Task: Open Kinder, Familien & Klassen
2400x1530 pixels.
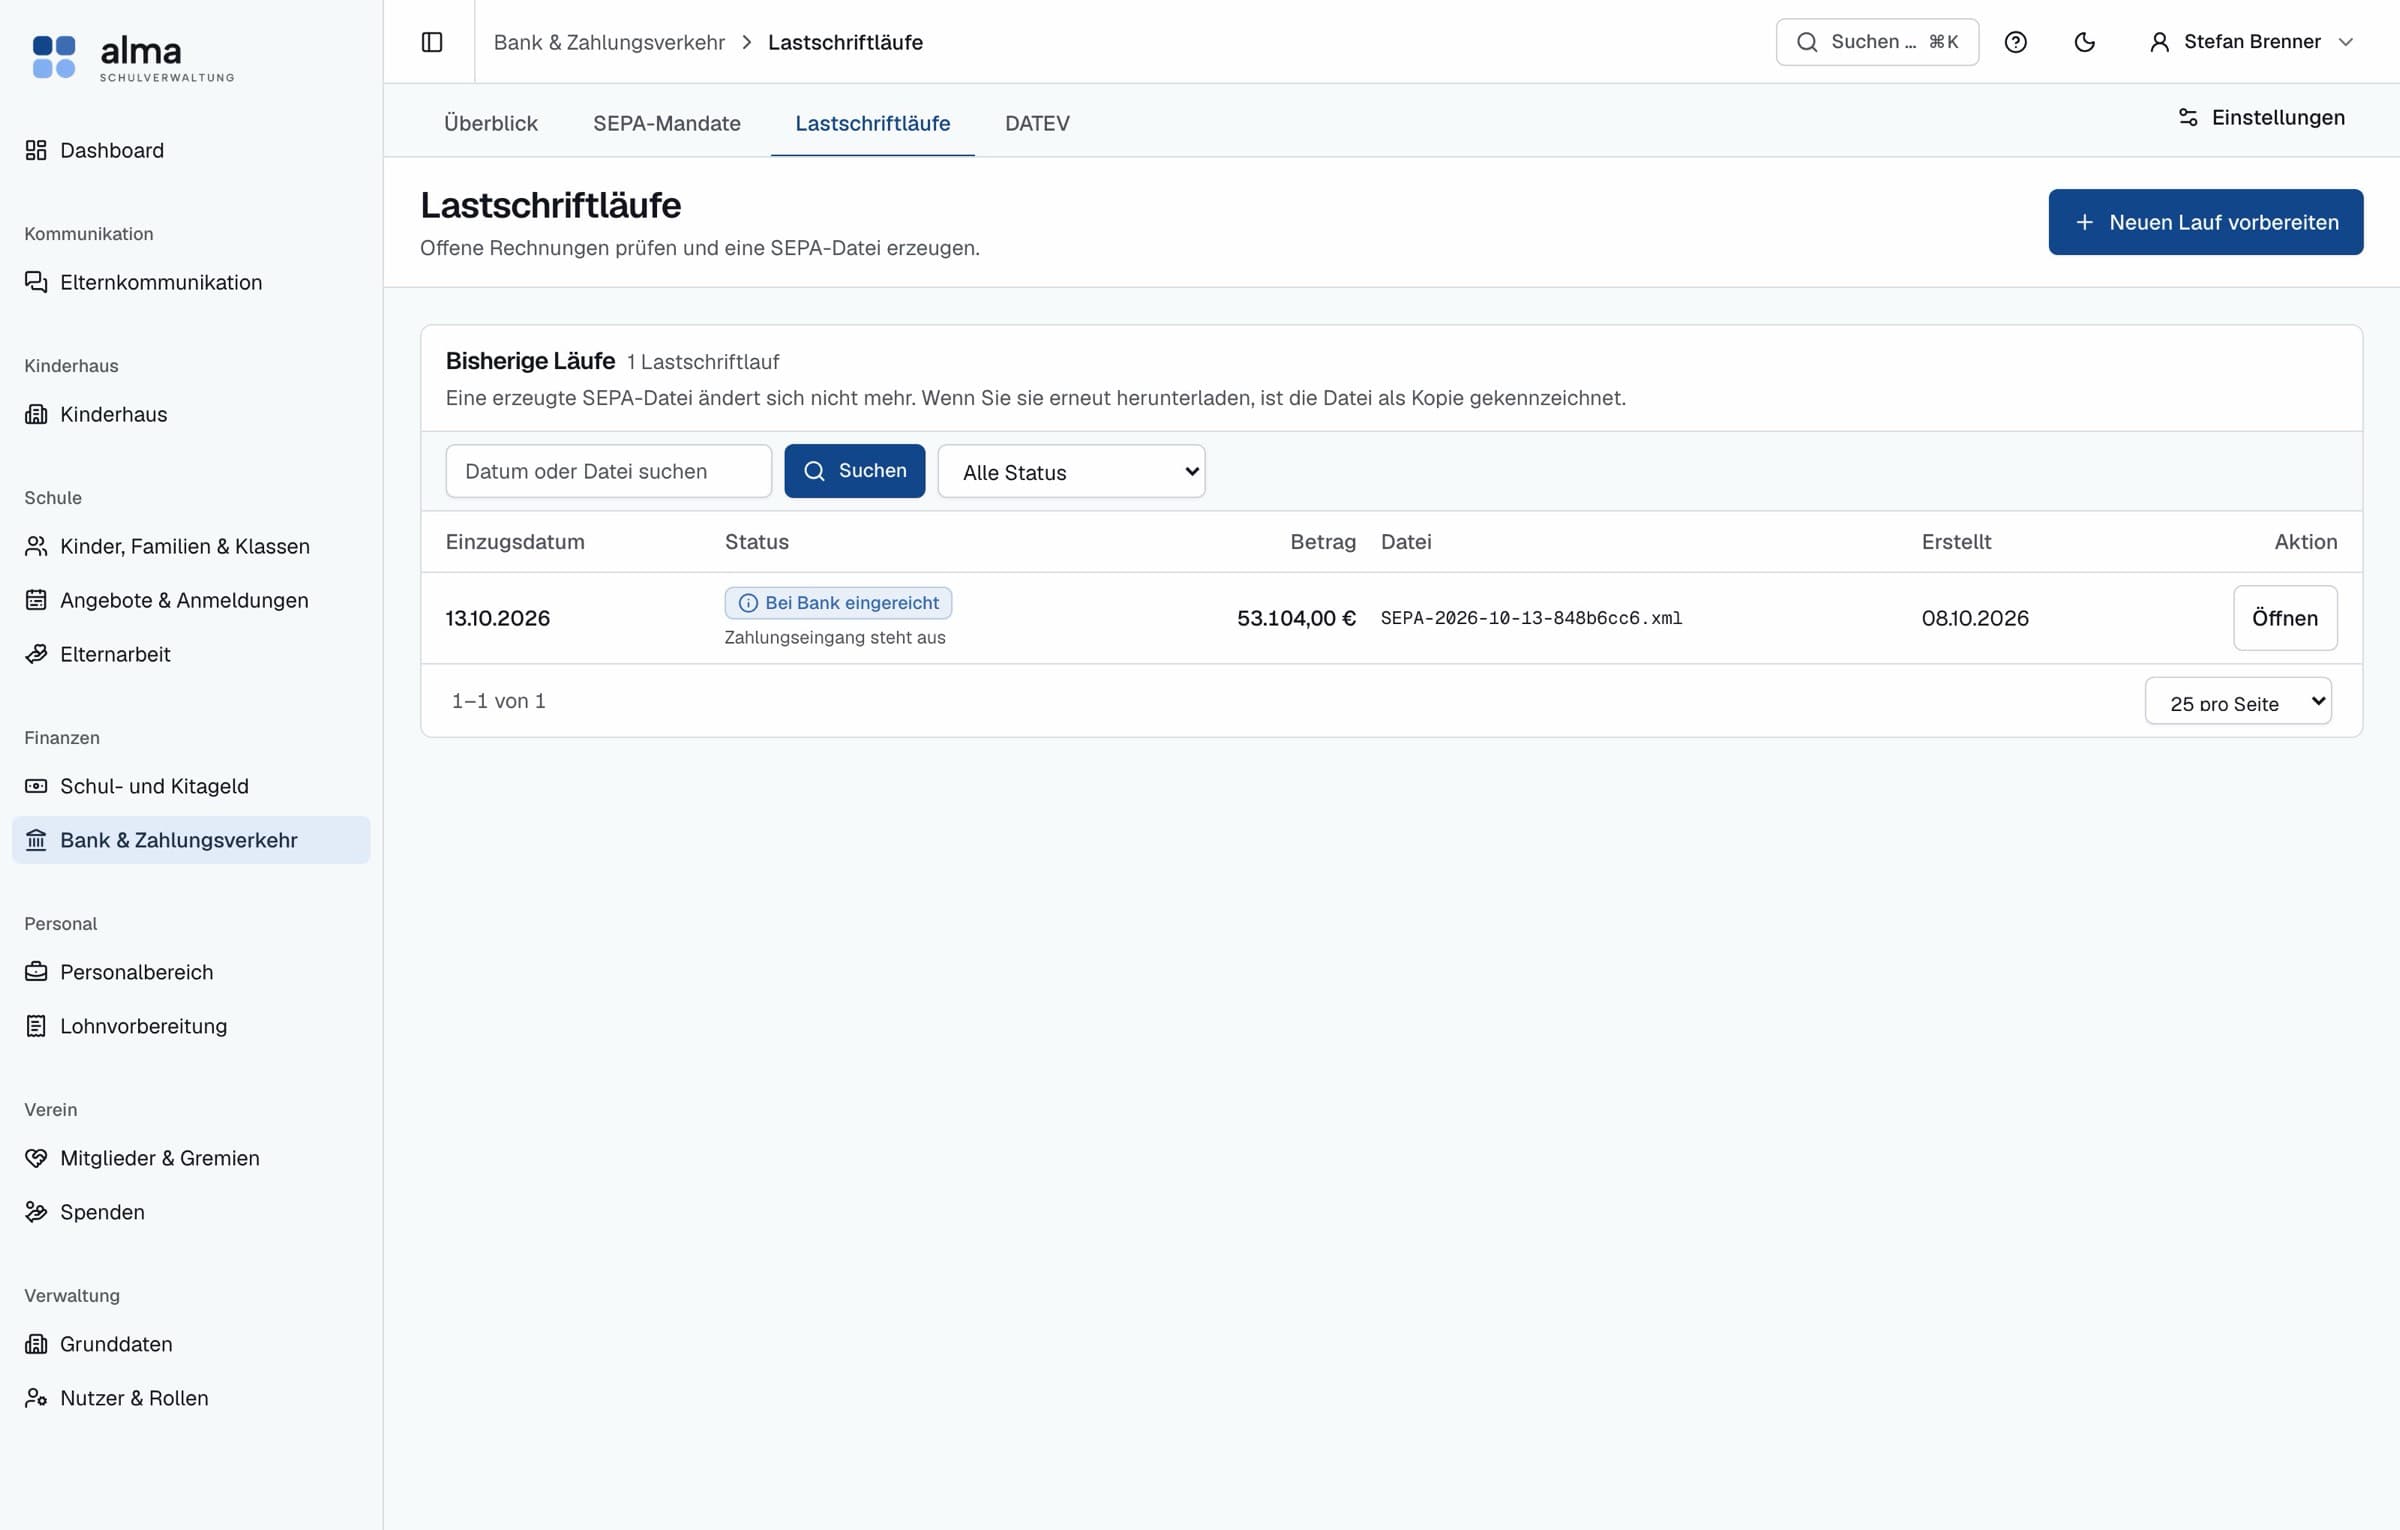Action: (191, 546)
